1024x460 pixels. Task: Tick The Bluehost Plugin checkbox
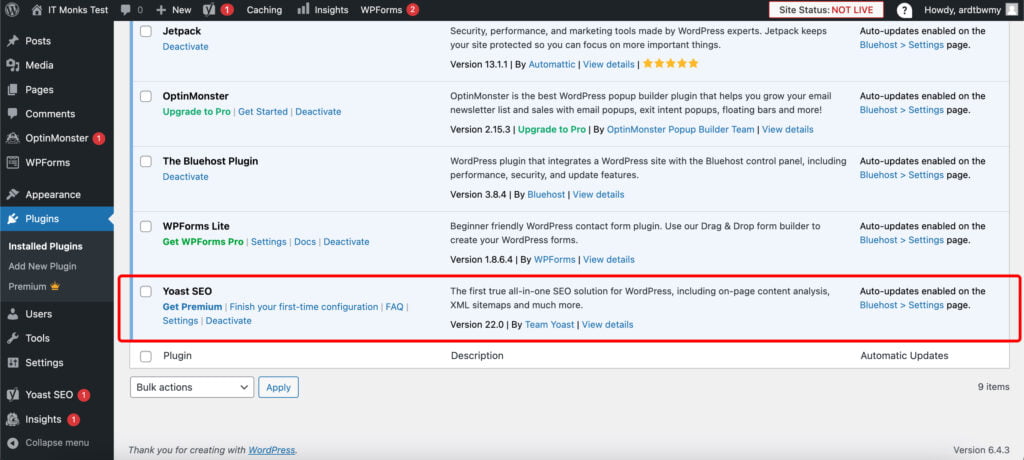pyautogui.click(x=146, y=161)
